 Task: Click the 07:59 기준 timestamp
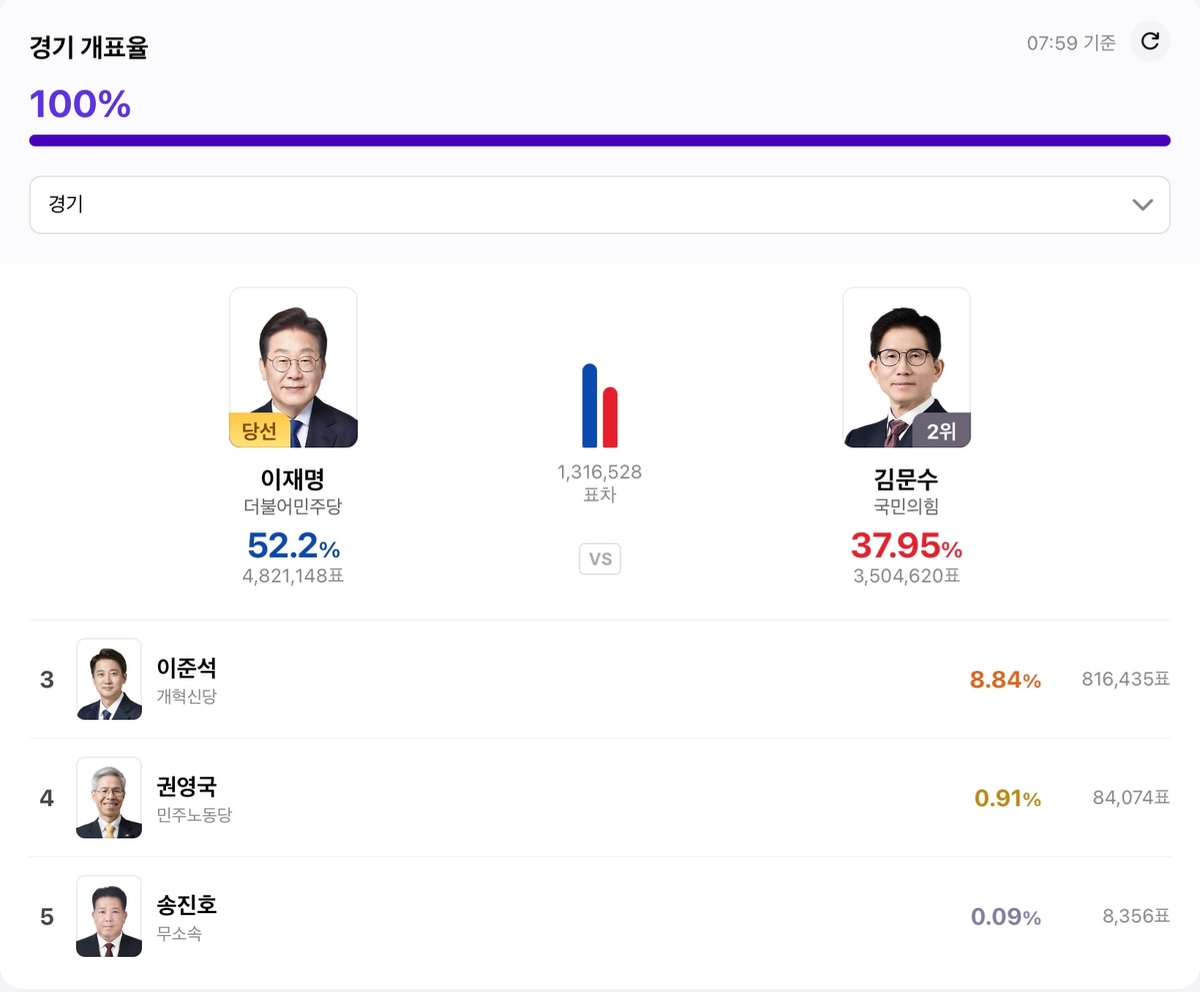[1071, 43]
